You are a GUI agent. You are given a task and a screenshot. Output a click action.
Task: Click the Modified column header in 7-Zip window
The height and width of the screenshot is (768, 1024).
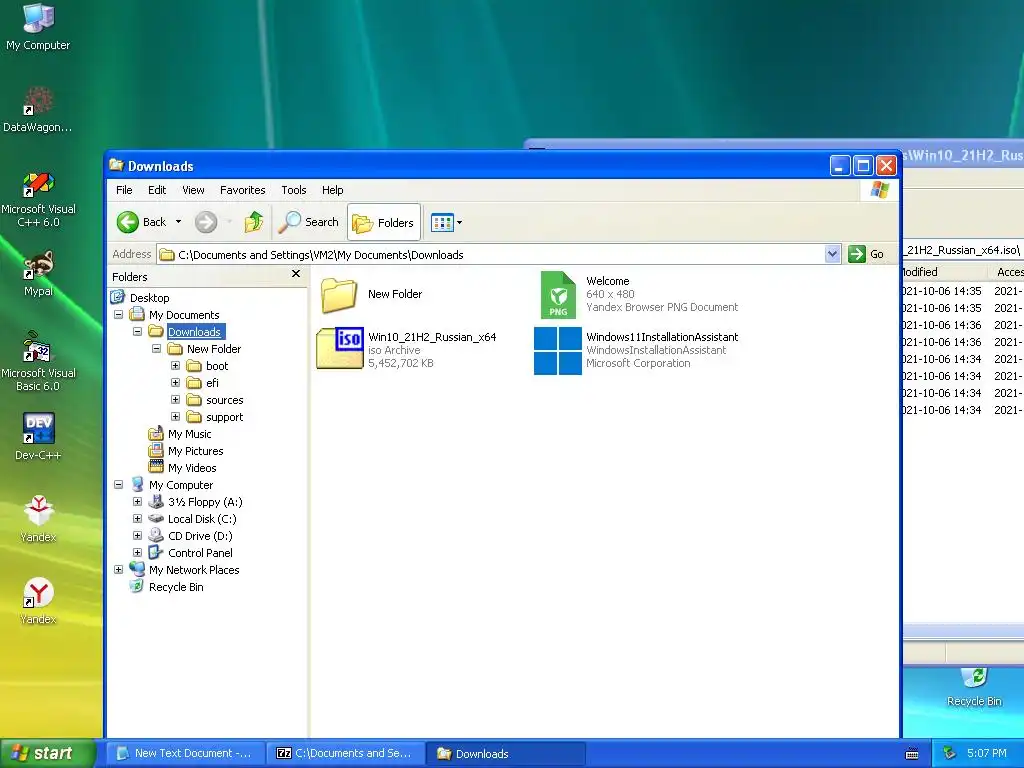tap(945, 272)
